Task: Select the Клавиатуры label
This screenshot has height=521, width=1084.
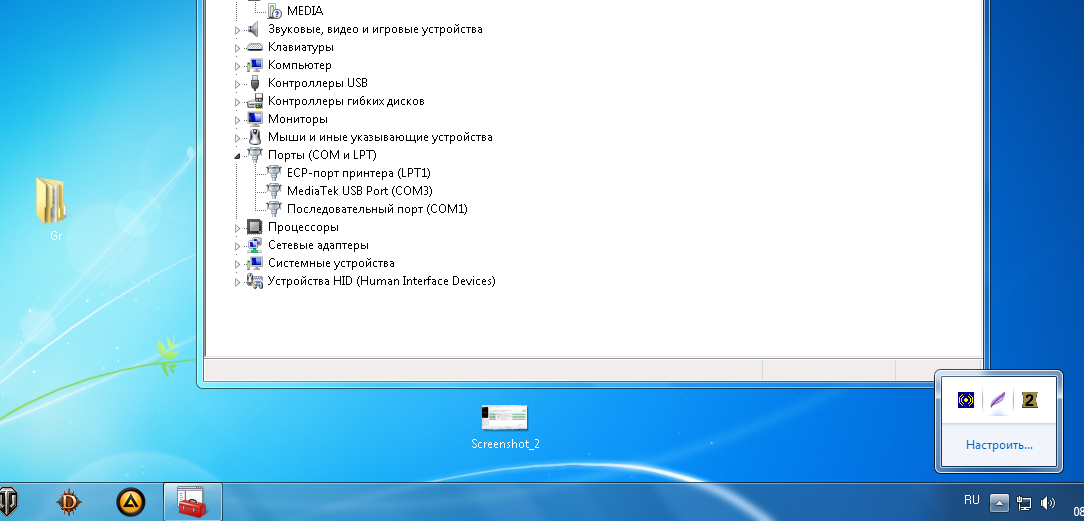Action: [x=301, y=47]
